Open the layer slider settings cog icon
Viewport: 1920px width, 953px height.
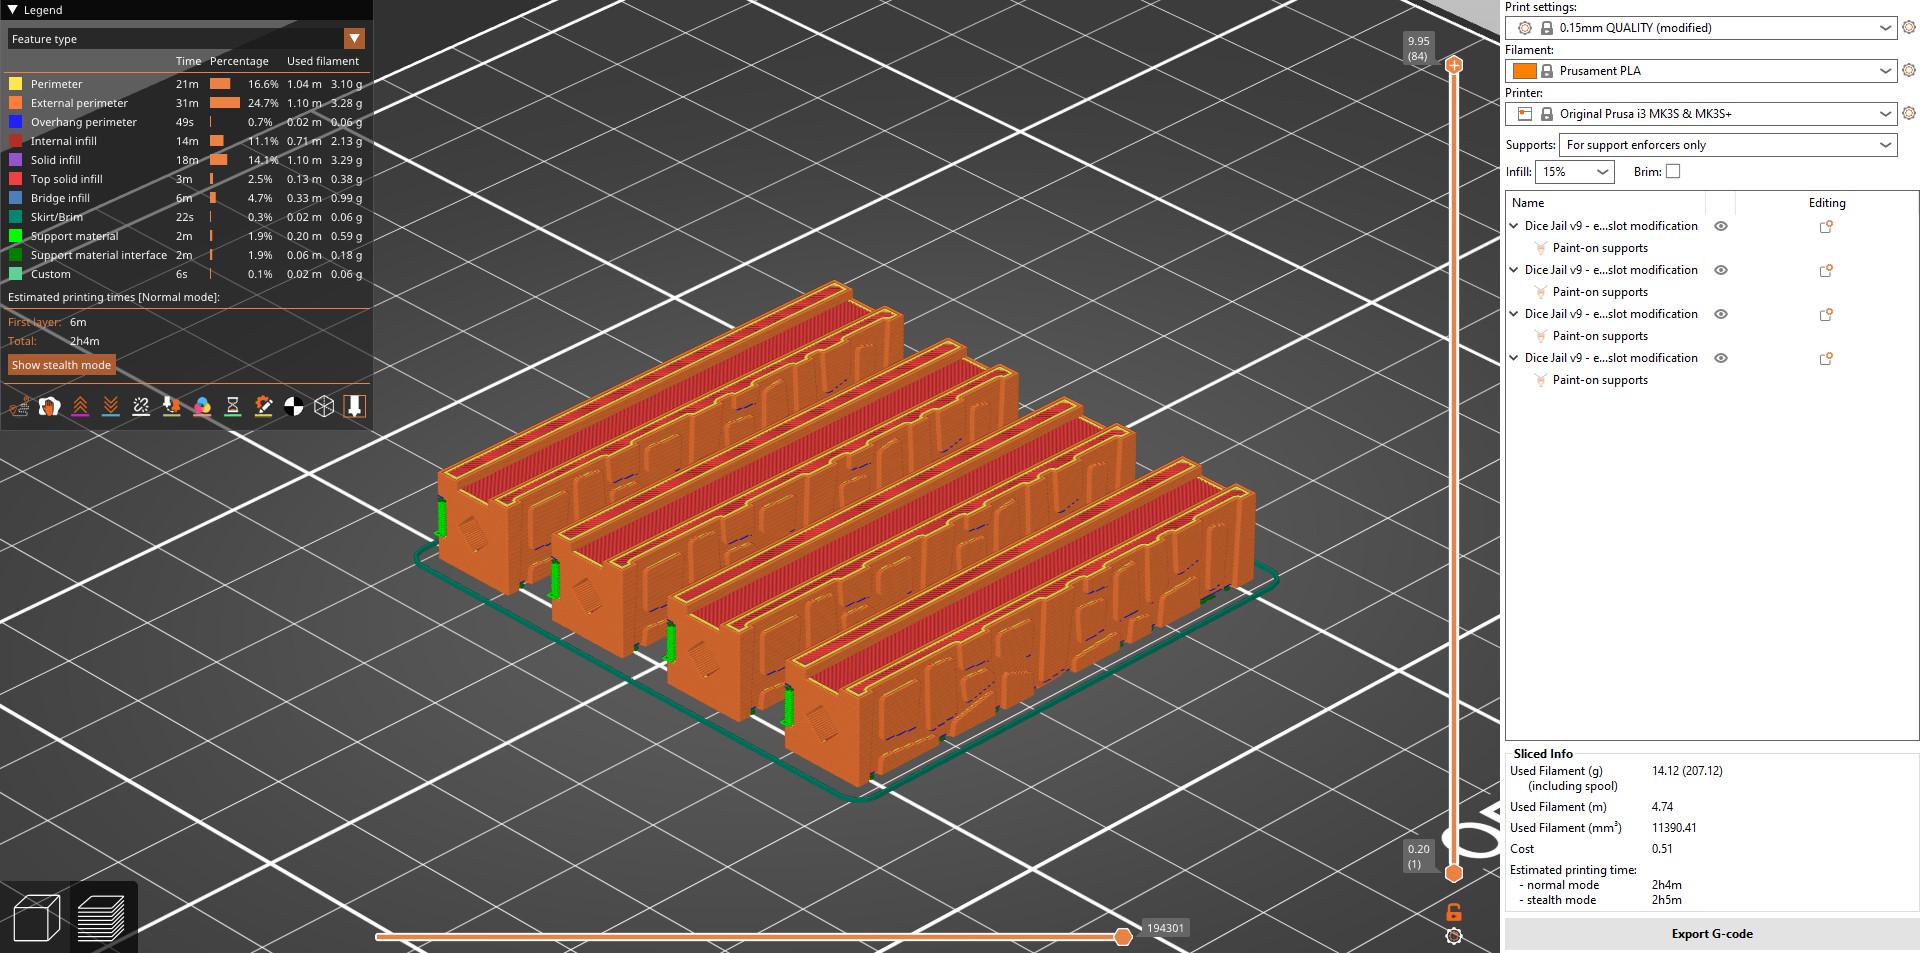click(1454, 936)
